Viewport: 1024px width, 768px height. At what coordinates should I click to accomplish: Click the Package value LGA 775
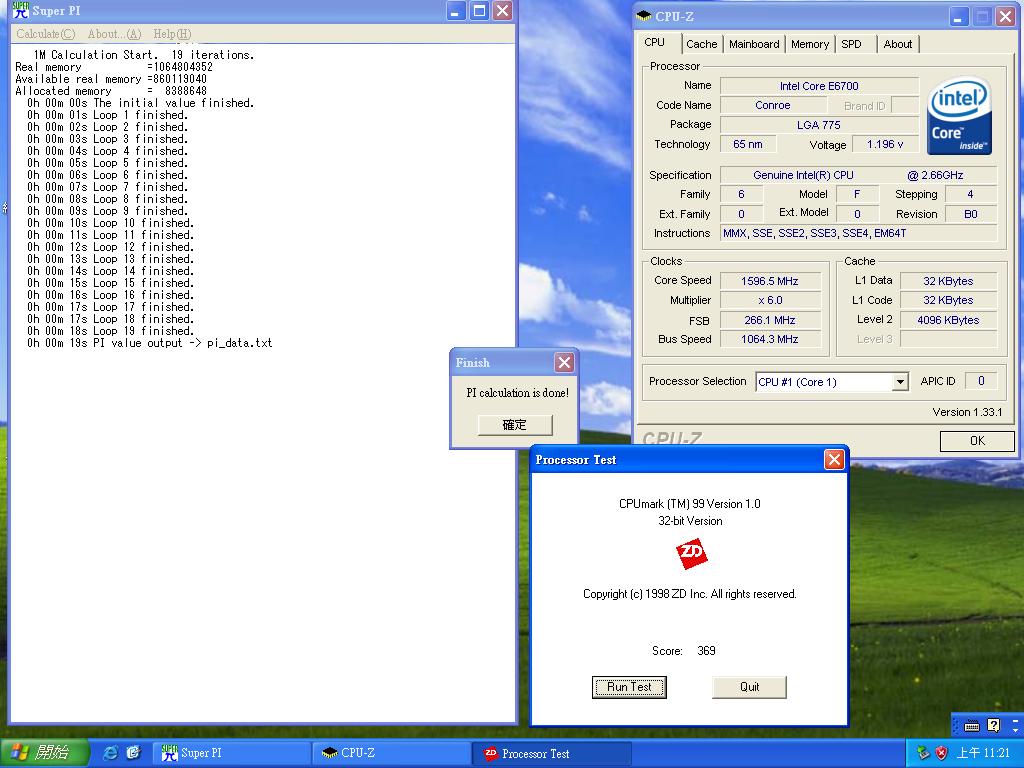(819, 125)
